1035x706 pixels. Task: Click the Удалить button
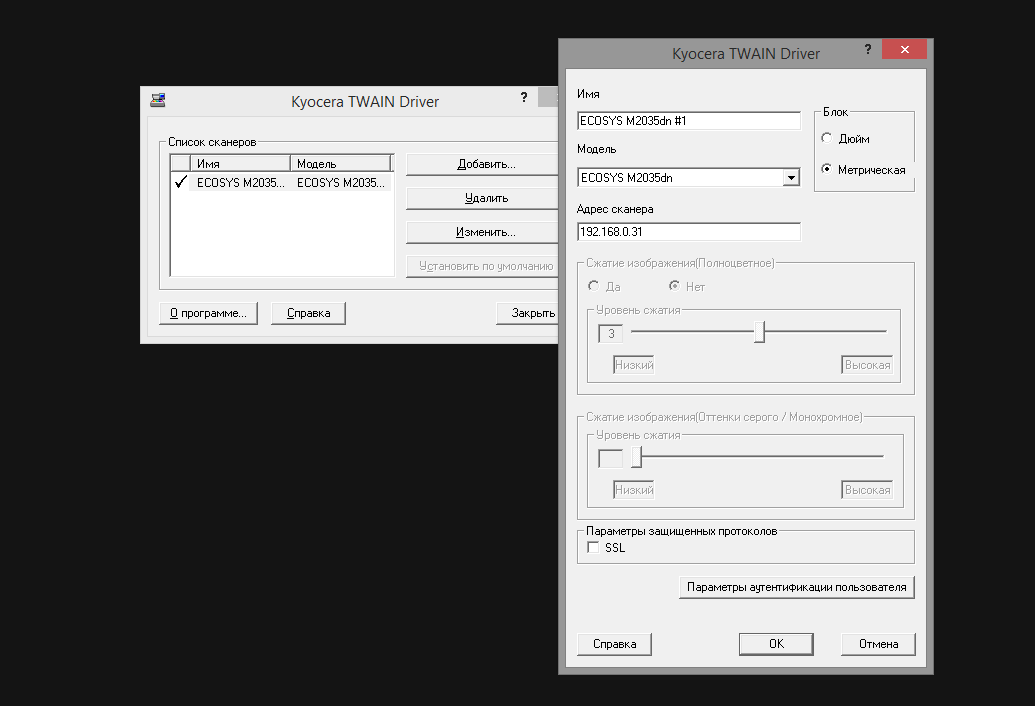point(482,198)
